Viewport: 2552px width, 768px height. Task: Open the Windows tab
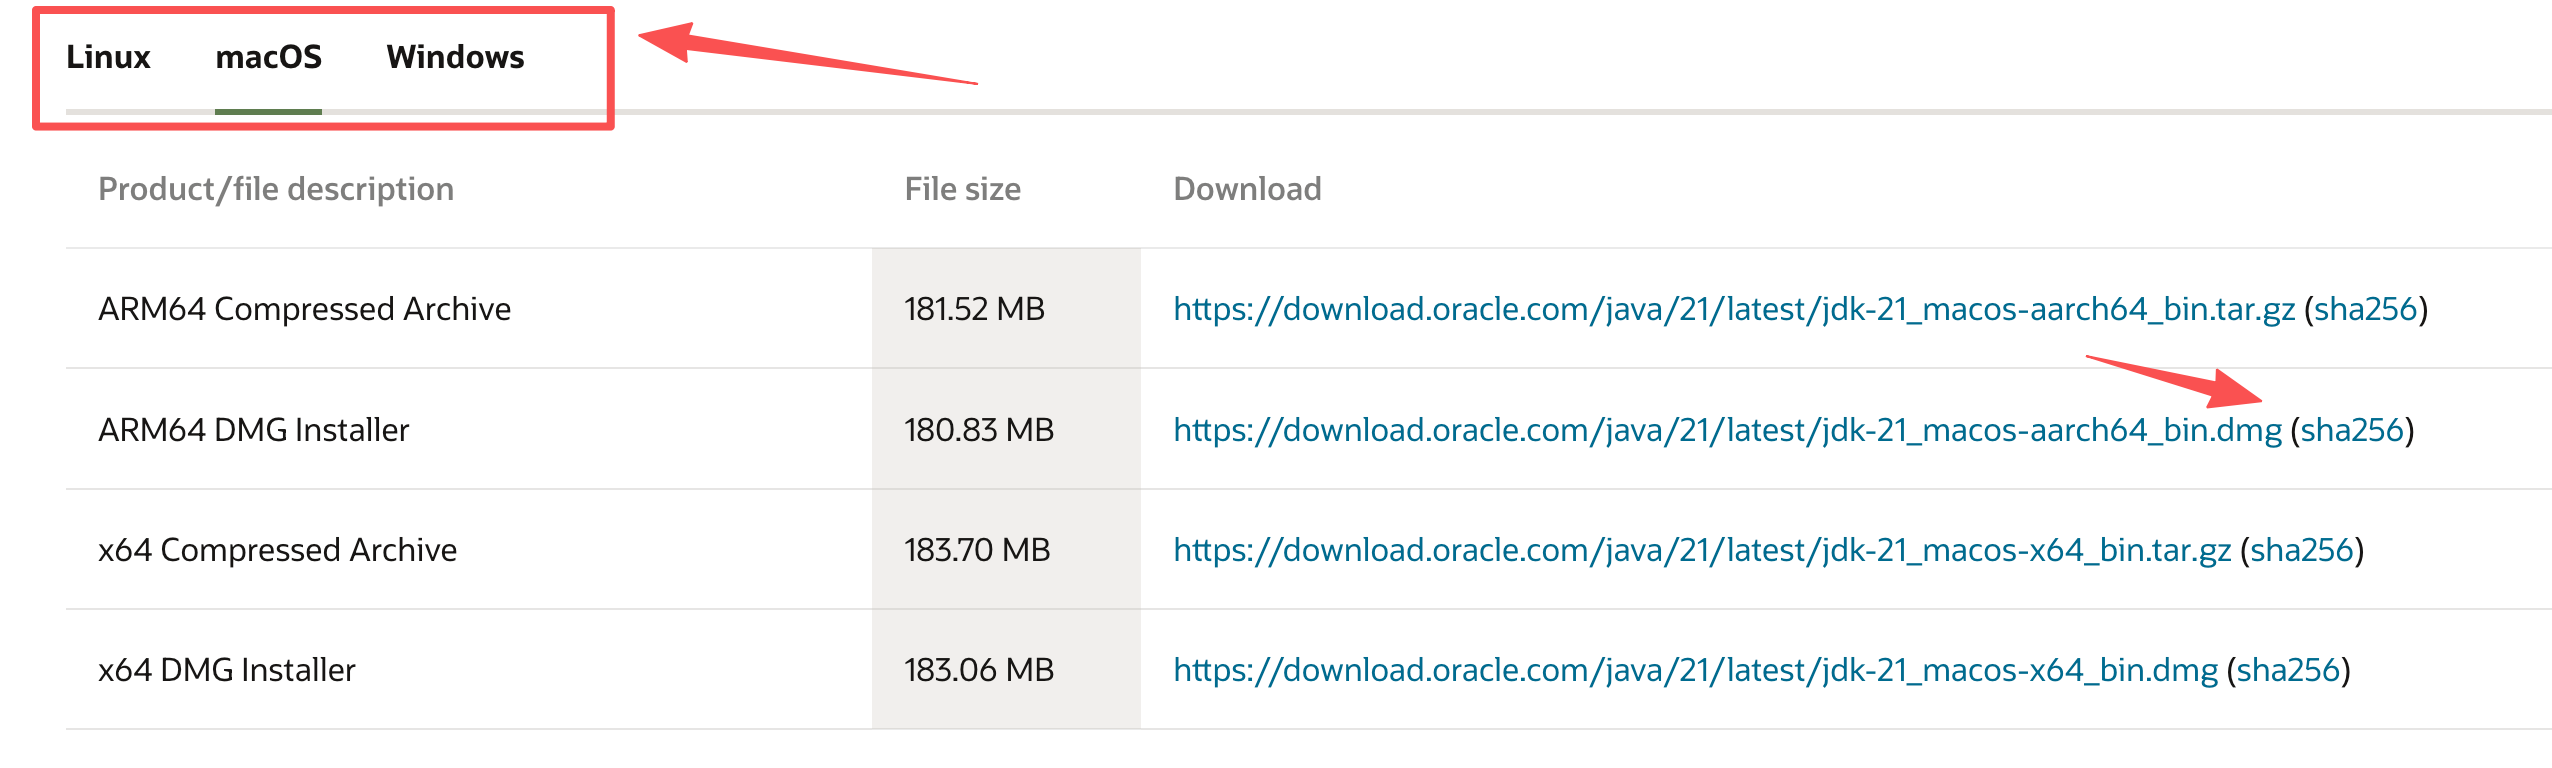click(455, 58)
